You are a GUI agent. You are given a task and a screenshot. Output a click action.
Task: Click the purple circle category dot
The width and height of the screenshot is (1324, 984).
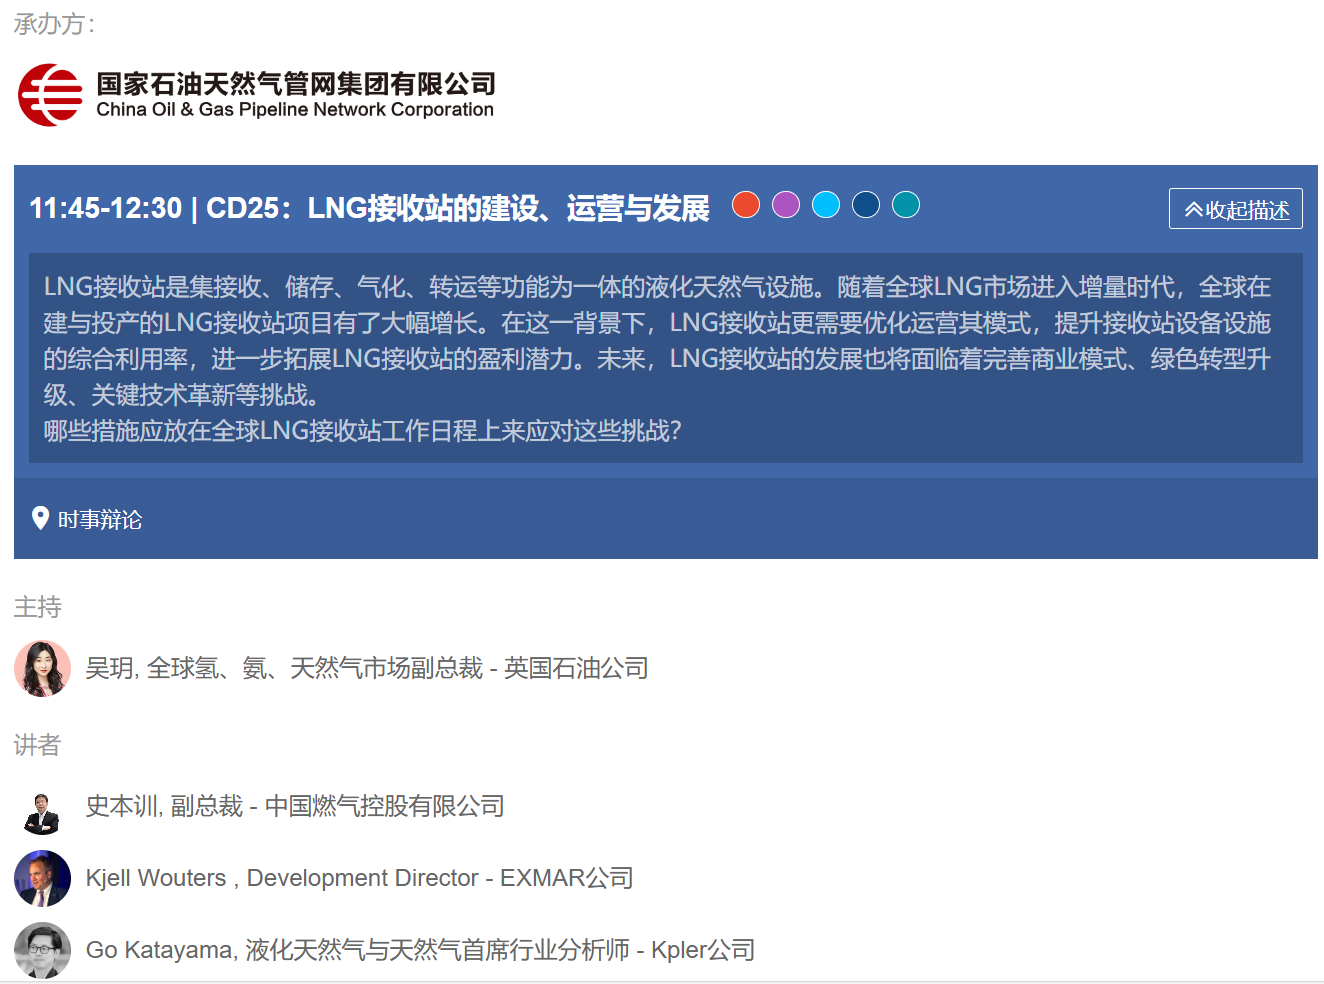tap(786, 205)
